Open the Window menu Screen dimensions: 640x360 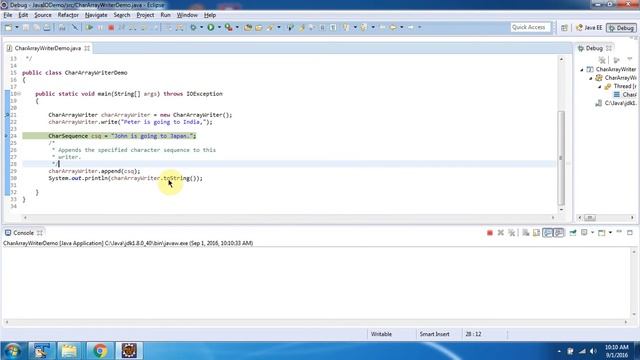[187, 15]
